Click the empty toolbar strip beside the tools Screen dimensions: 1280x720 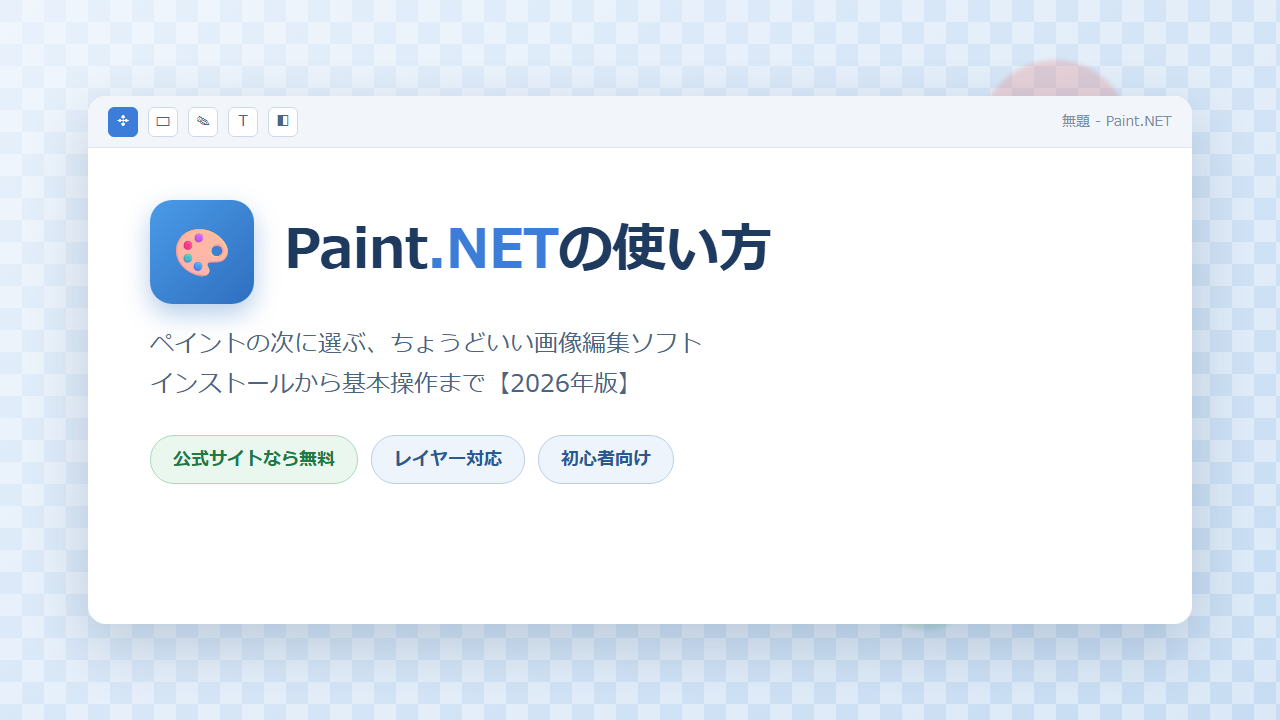point(680,122)
